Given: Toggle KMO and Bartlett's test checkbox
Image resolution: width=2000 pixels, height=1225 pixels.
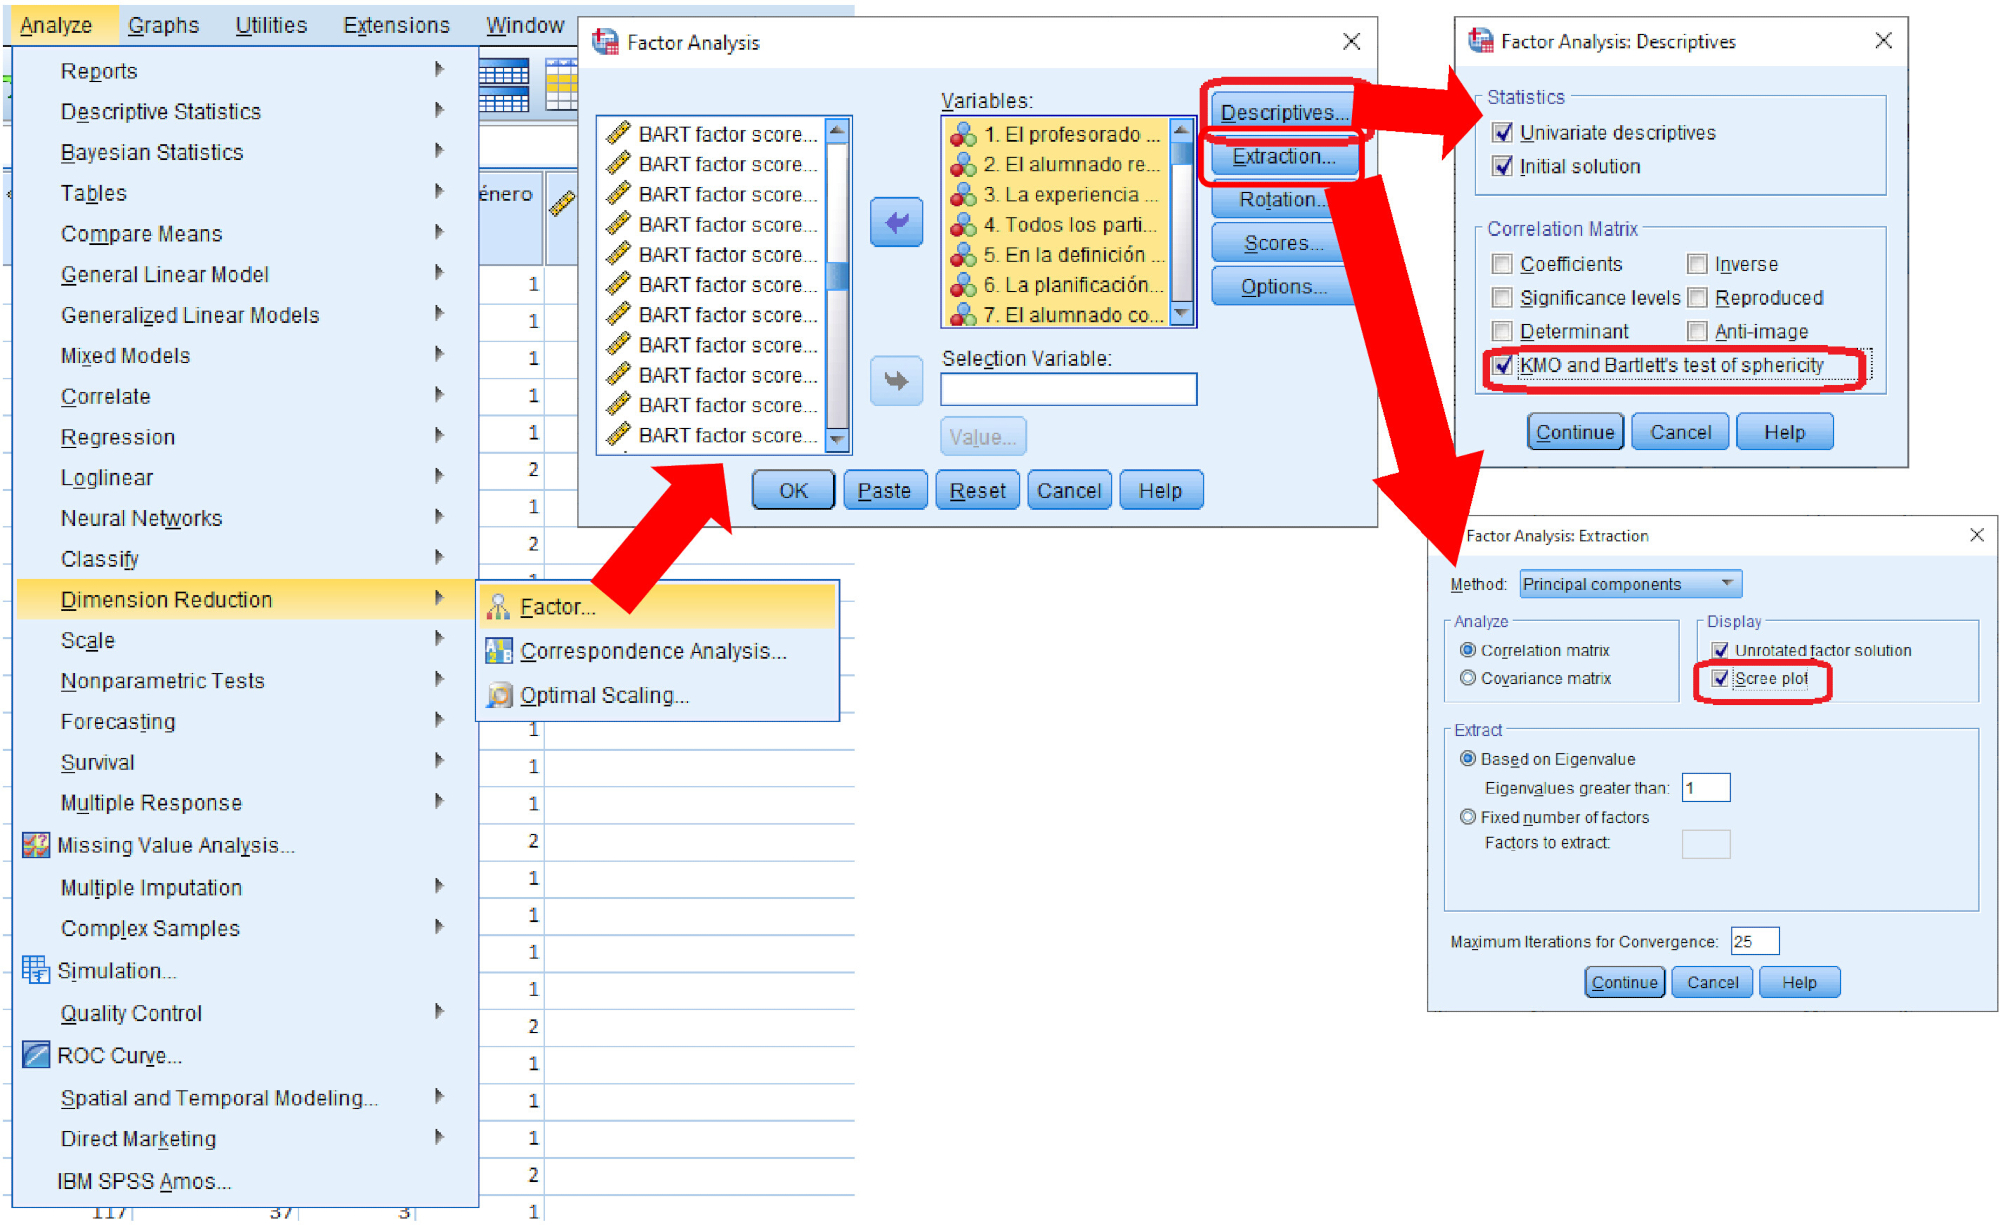Looking at the screenshot, I should pos(1501,365).
